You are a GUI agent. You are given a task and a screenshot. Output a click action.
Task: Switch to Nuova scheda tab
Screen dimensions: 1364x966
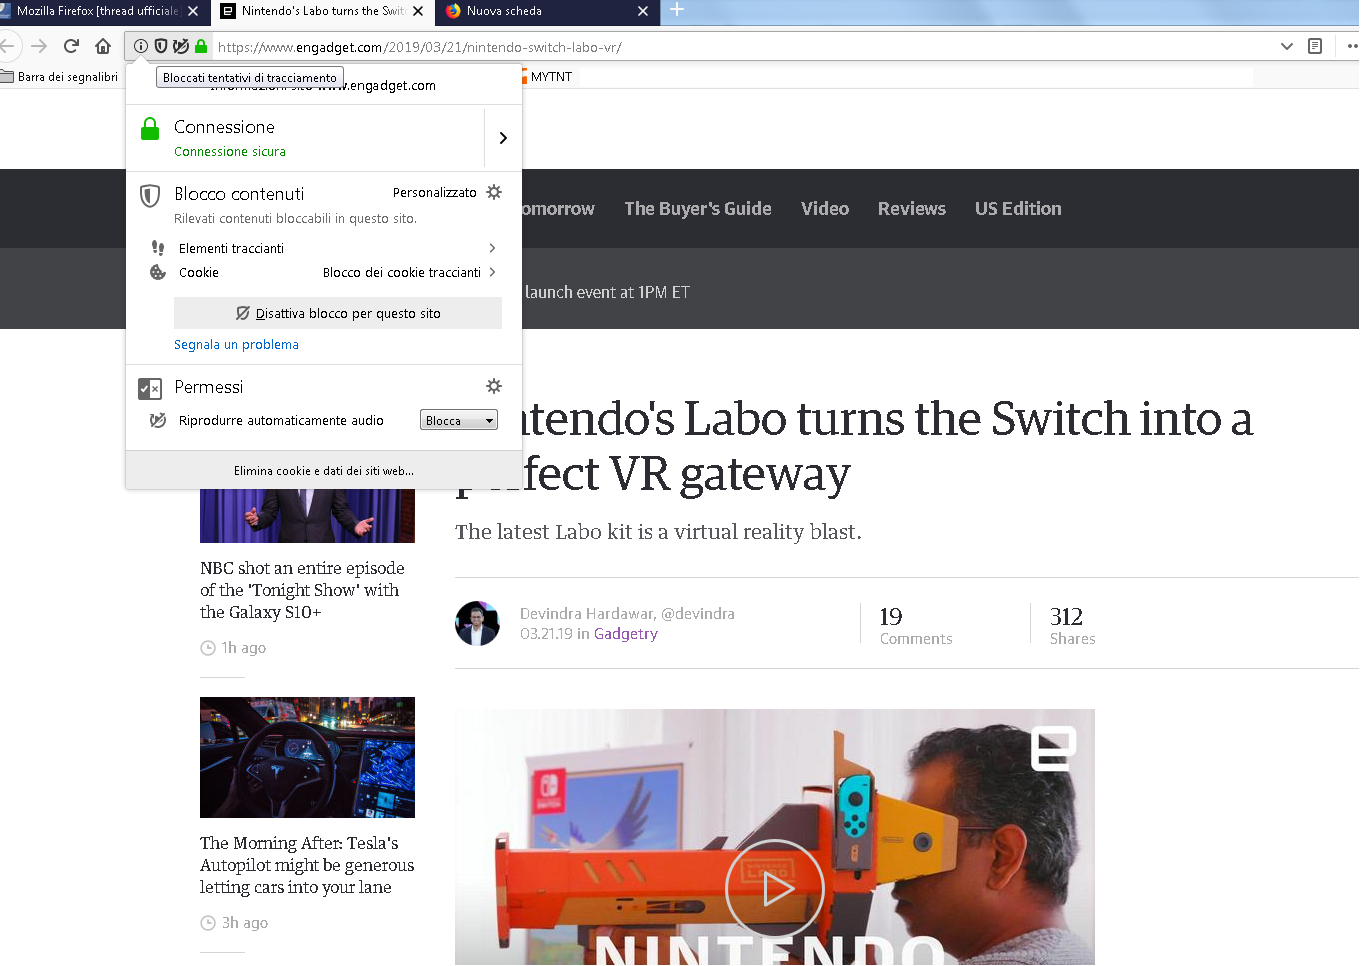point(547,11)
